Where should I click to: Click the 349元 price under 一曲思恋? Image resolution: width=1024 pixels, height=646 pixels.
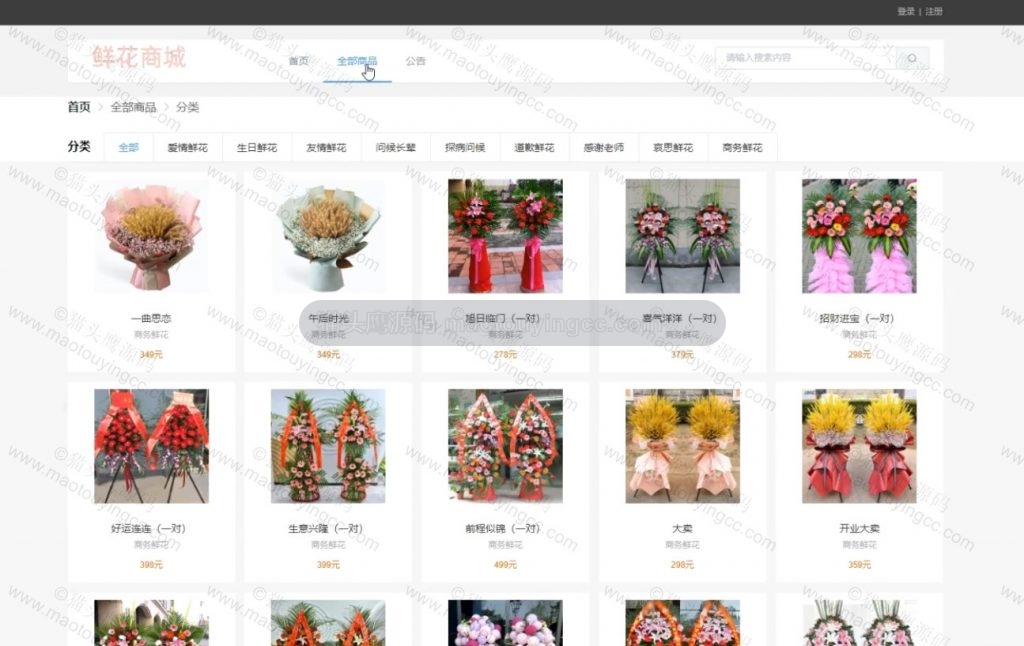(151, 355)
